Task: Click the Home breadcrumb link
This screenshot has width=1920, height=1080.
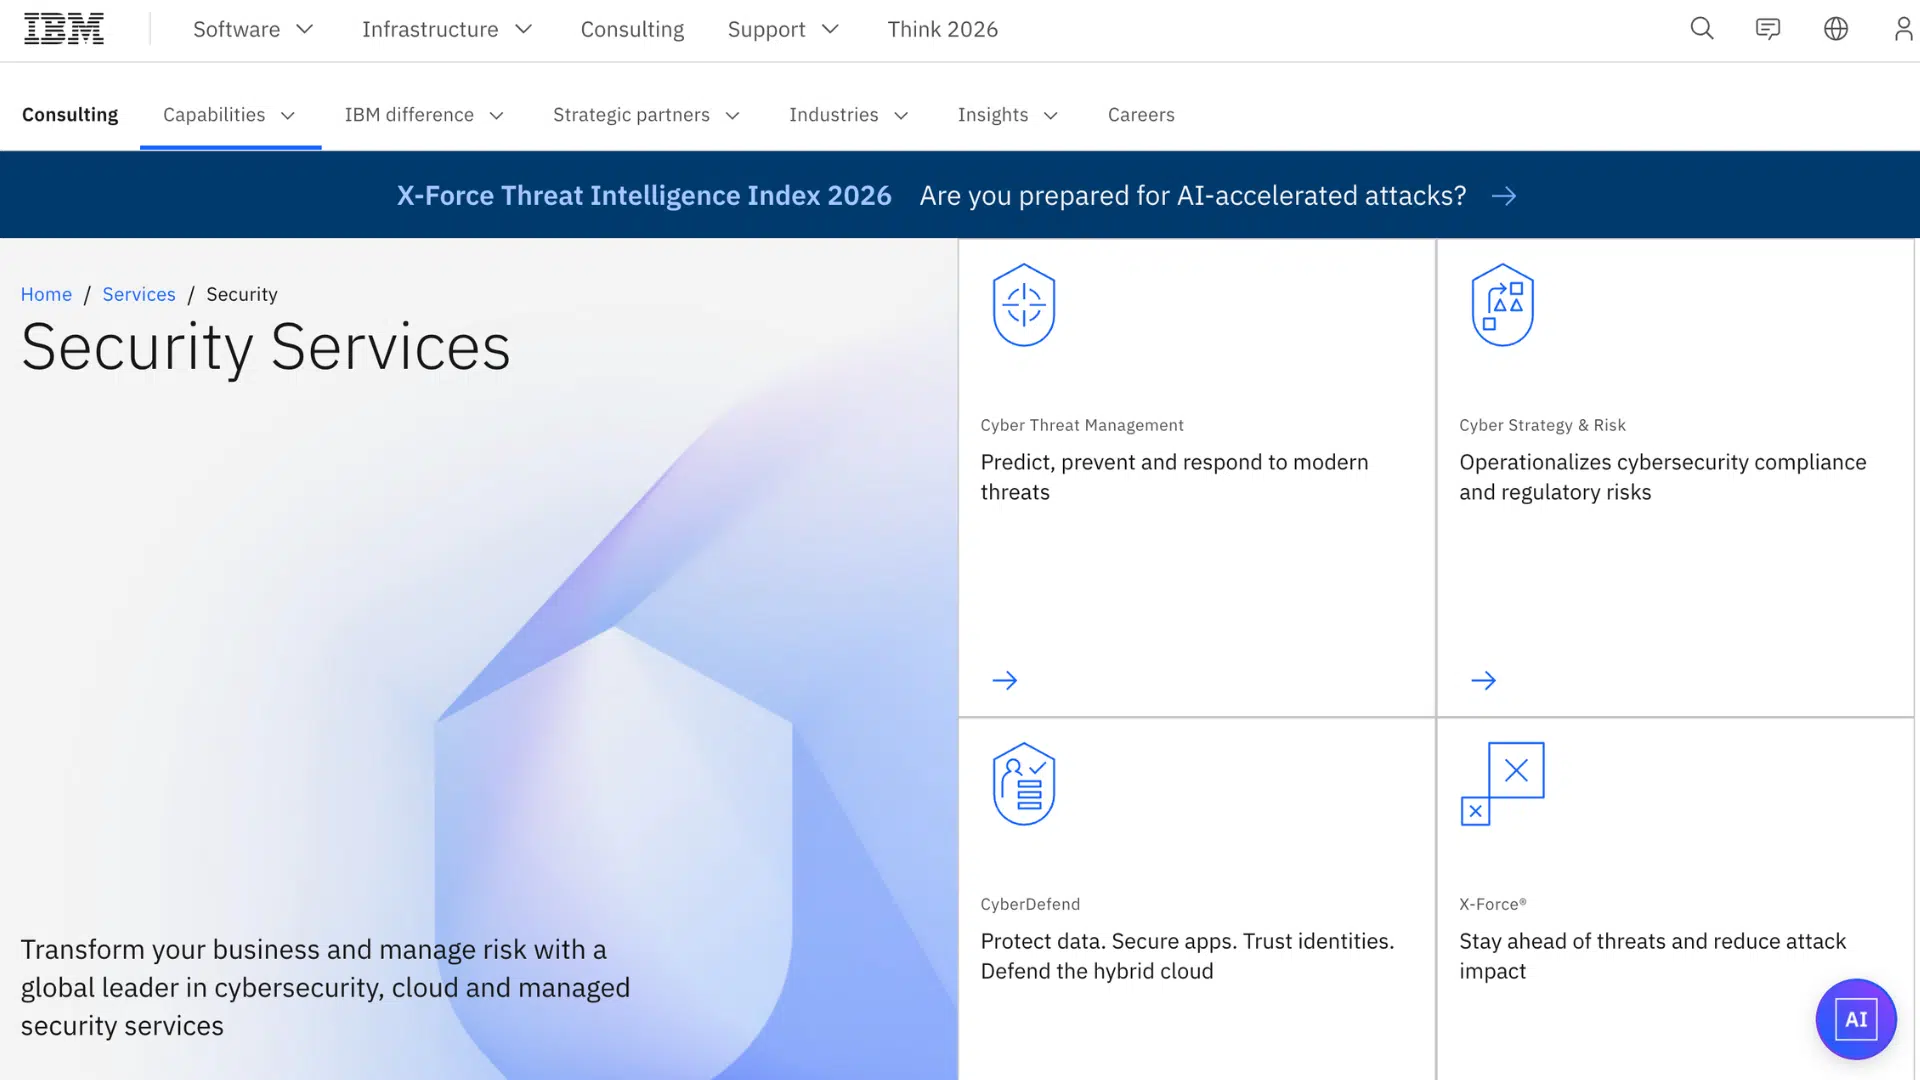Action: pos(46,294)
